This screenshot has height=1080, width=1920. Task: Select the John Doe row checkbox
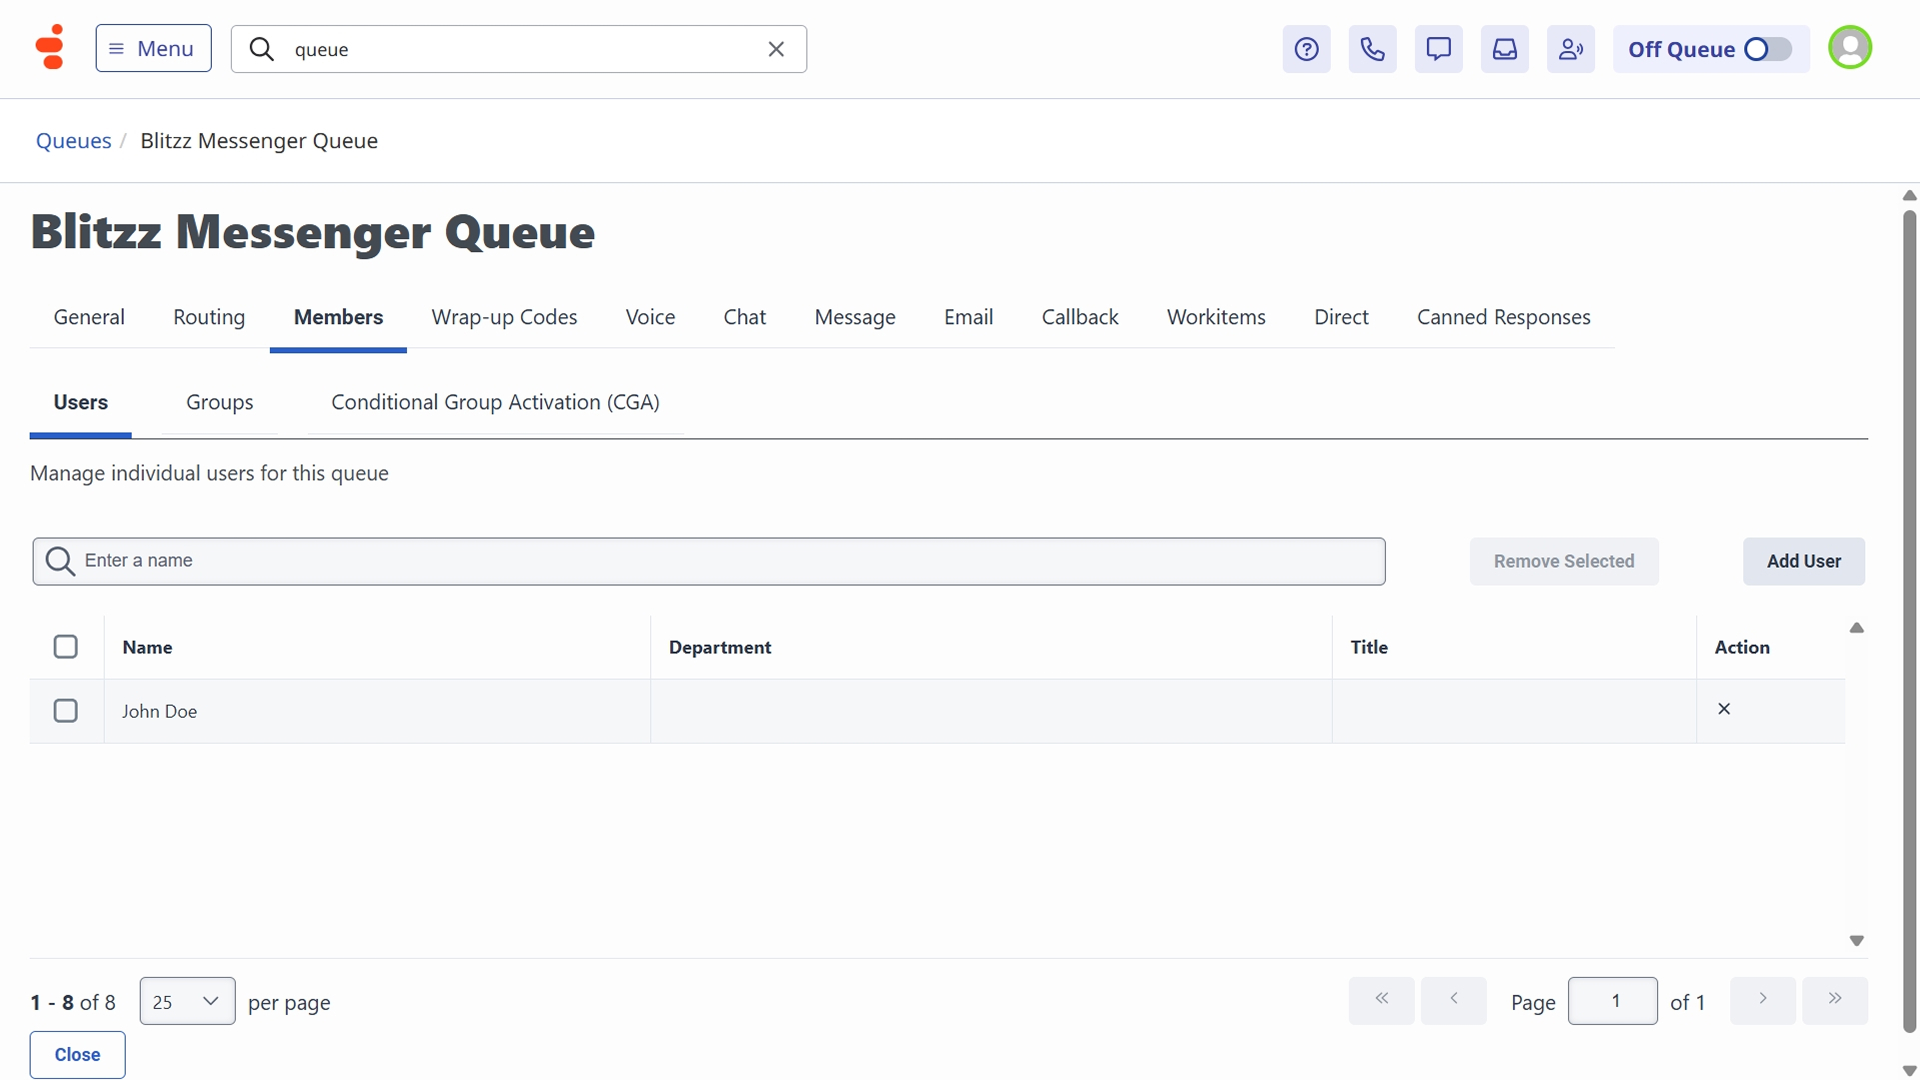(x=66, y=711)
